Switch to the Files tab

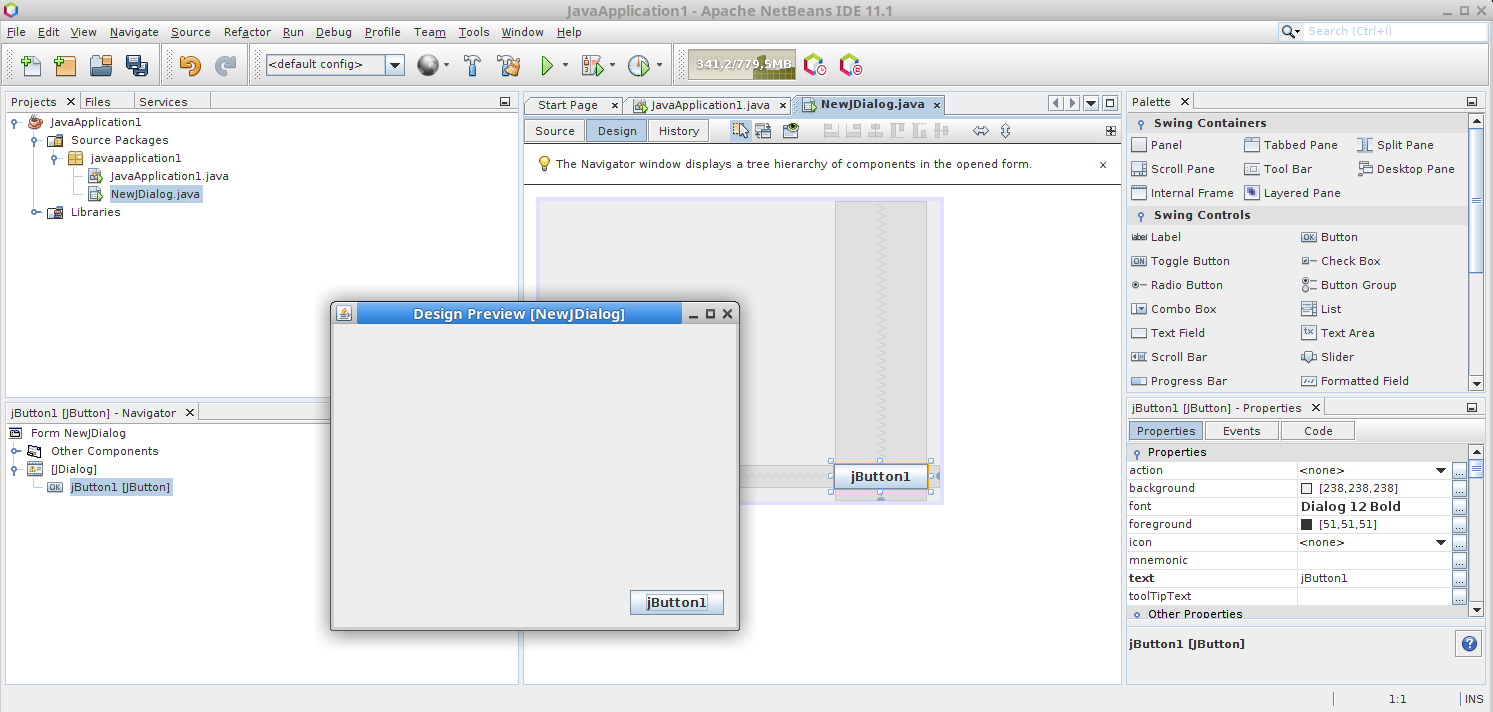[x=98, y=102]
